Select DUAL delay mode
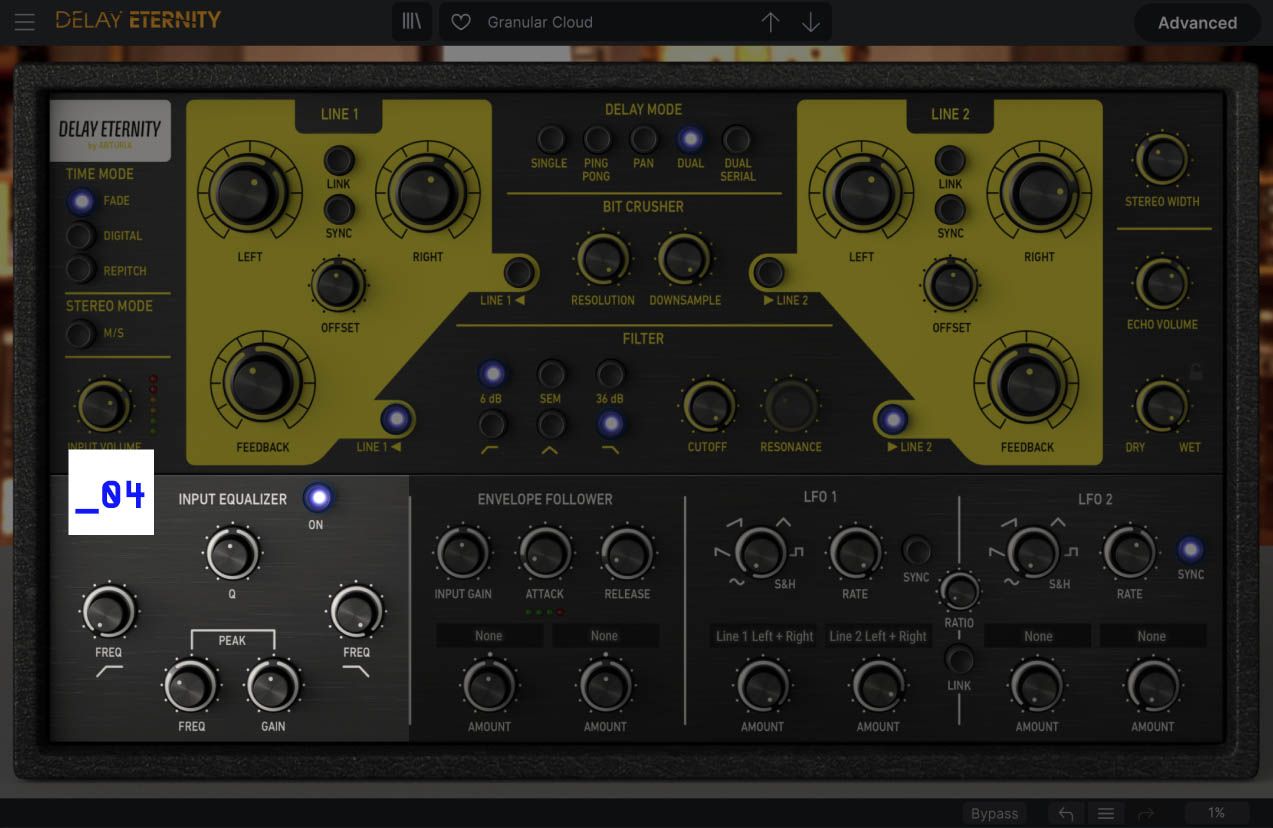The height and width of the screenshot is (828, 1273). click(x=690, y=139)
